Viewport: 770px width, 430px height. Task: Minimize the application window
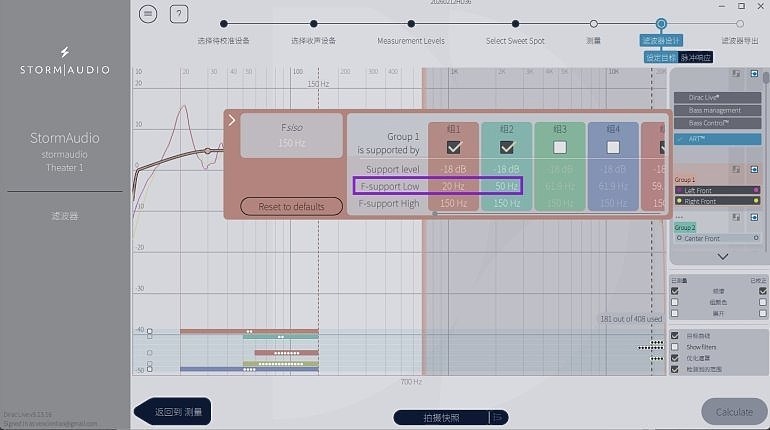pos(721,6)
